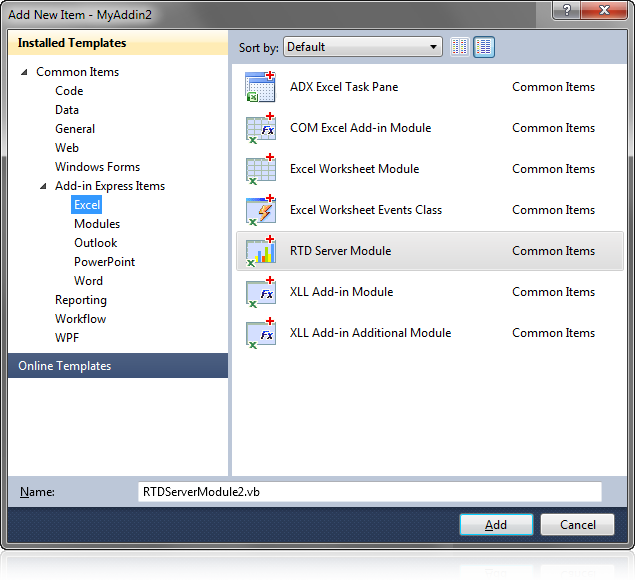The width and height of the screenshot is (635, 580).
Task: Select the Windows Forms category
Action: pyautogui.click(x=98, y=167)
